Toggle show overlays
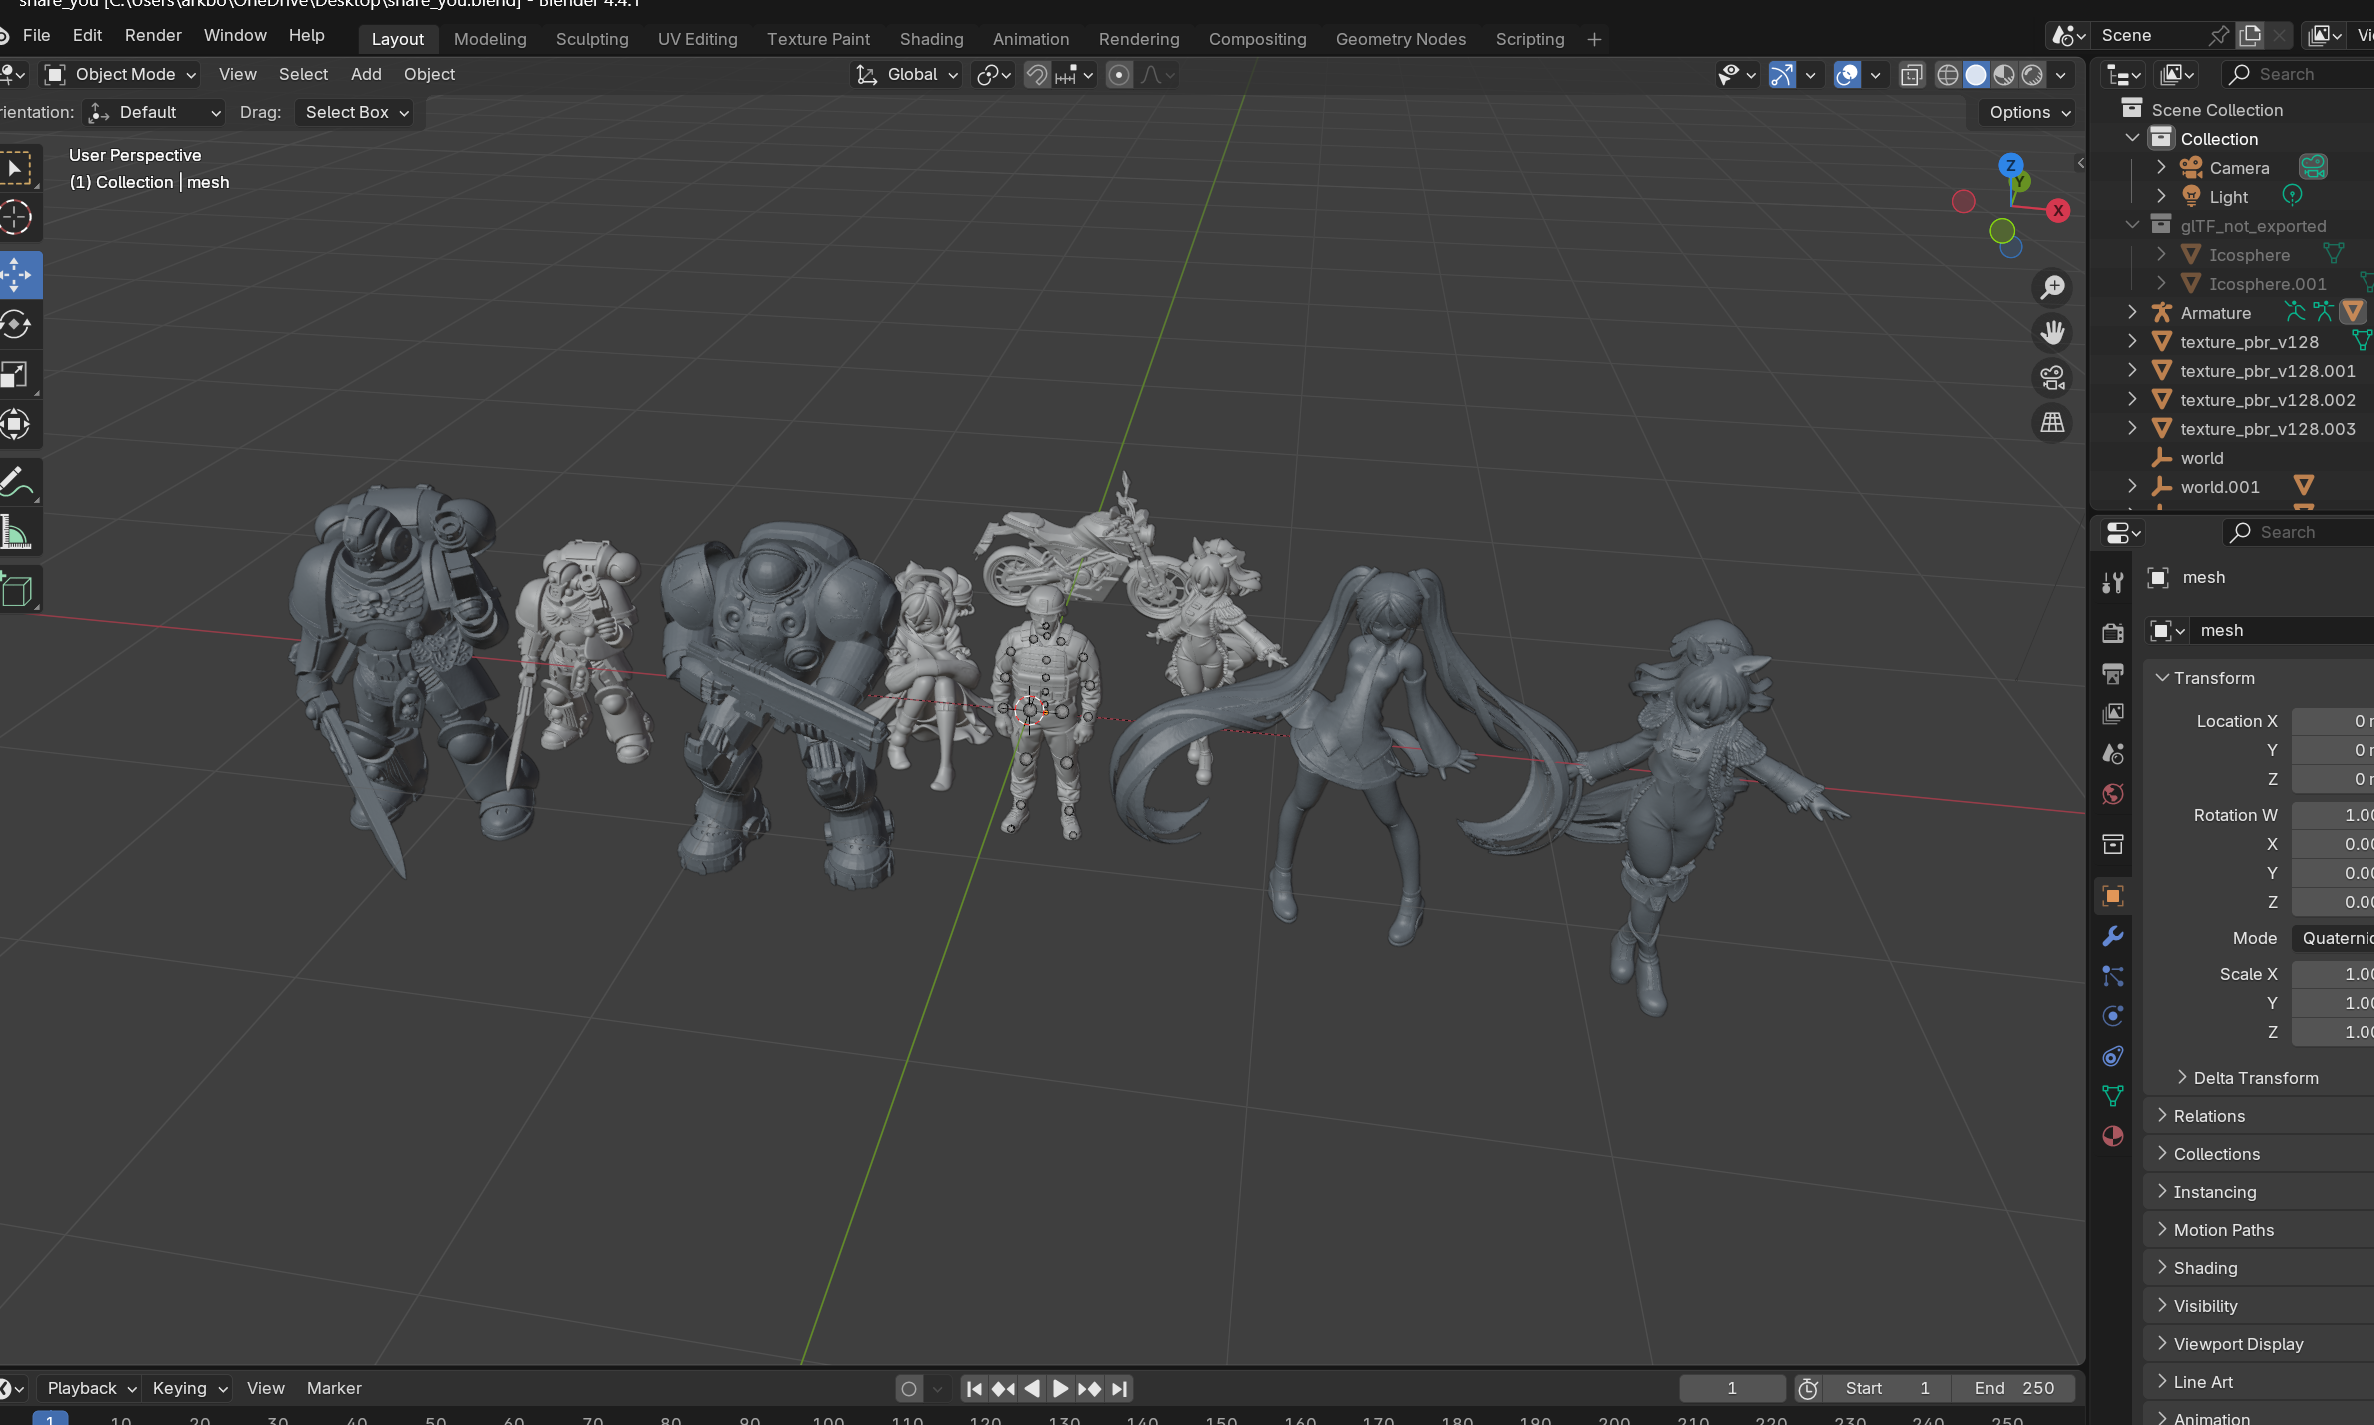This screenshot has width=2374, height=1425. point(1847,75)
